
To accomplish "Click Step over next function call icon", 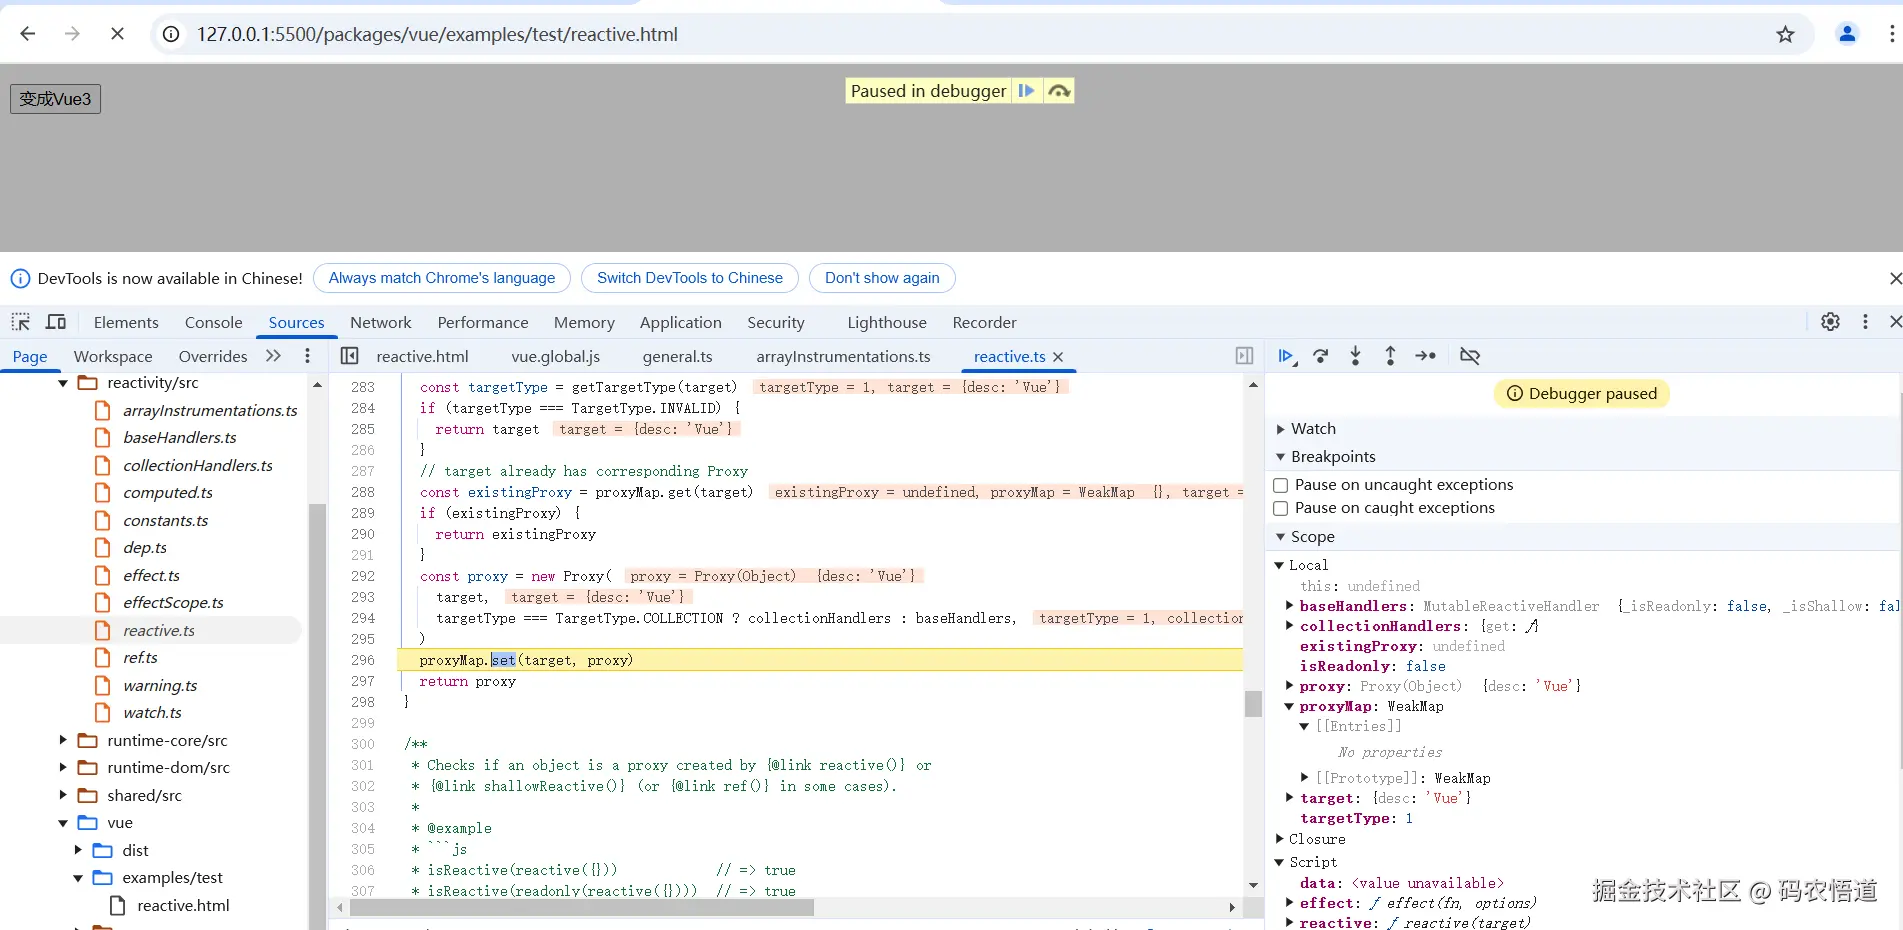I will 1321,356.
